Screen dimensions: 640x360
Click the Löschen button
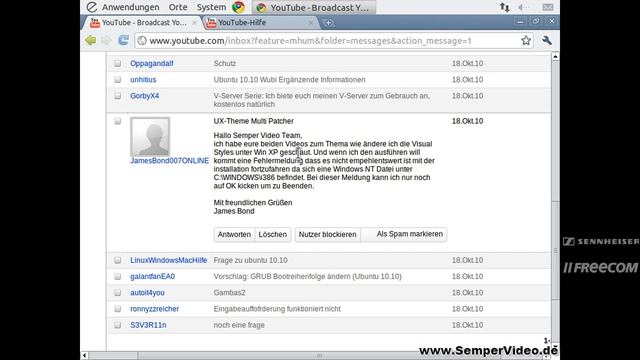click(x=273, y=234)
